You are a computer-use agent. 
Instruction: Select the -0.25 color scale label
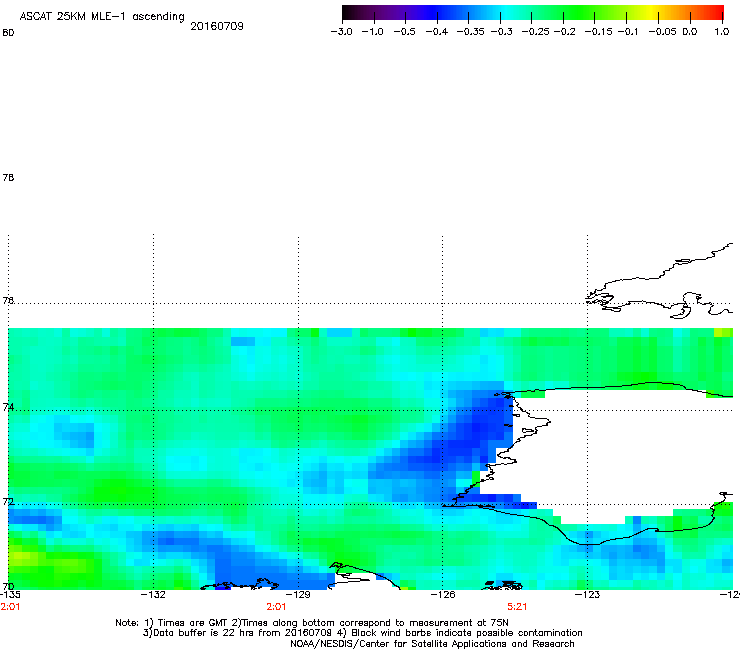(536, 32)
